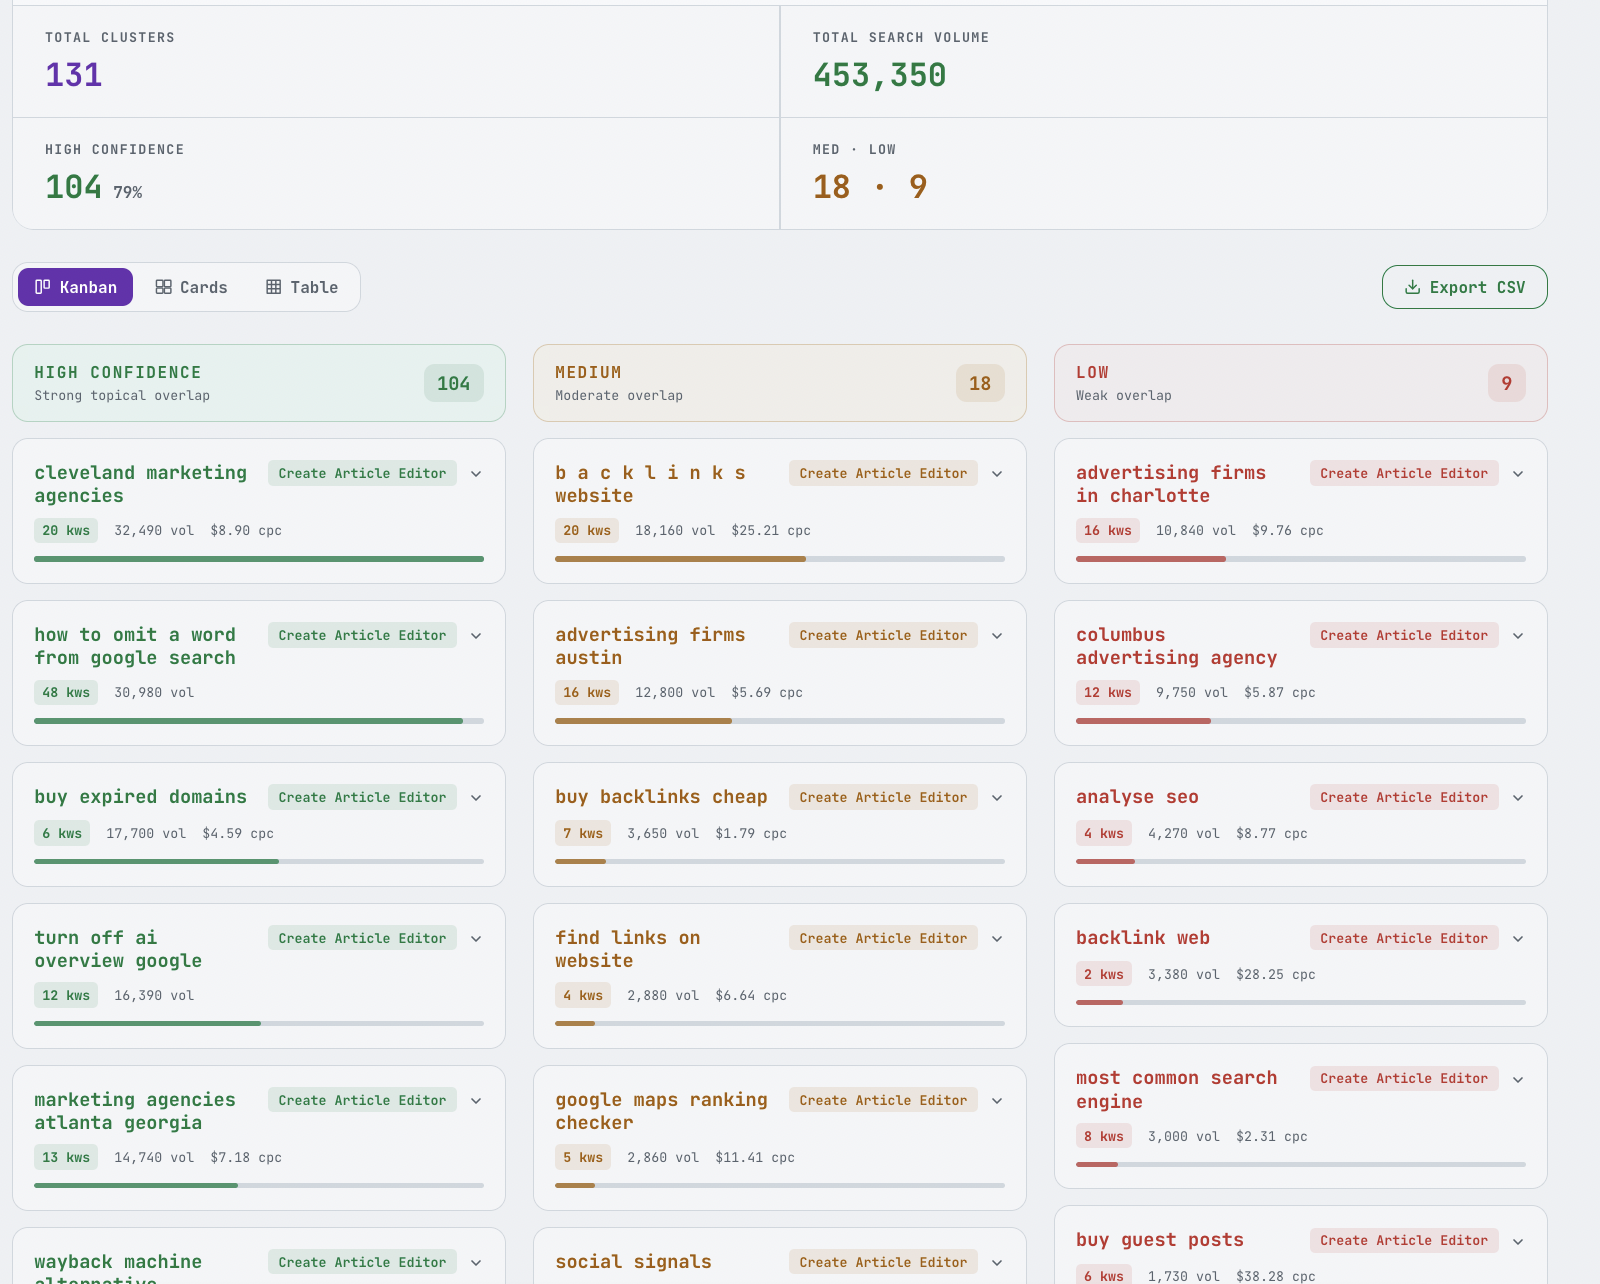
Task: Click the google maps ranking checker title
Action: point(661,1111)
